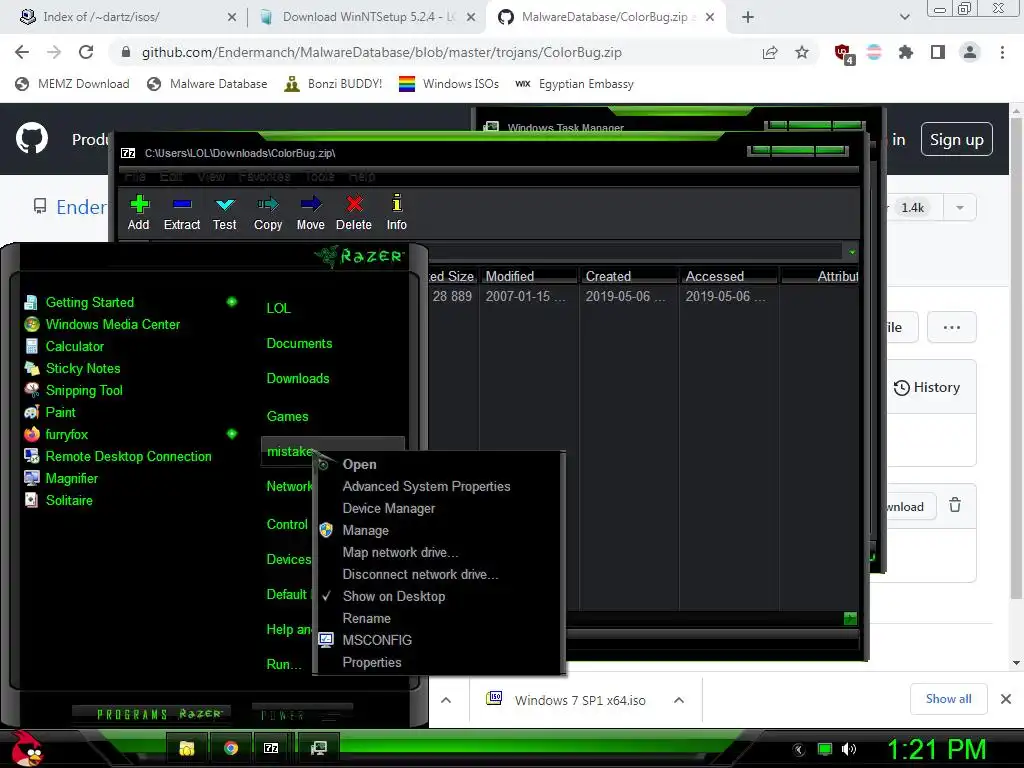Share this page via the share icon
1024x768 pixels.
[x=770, y=52]
